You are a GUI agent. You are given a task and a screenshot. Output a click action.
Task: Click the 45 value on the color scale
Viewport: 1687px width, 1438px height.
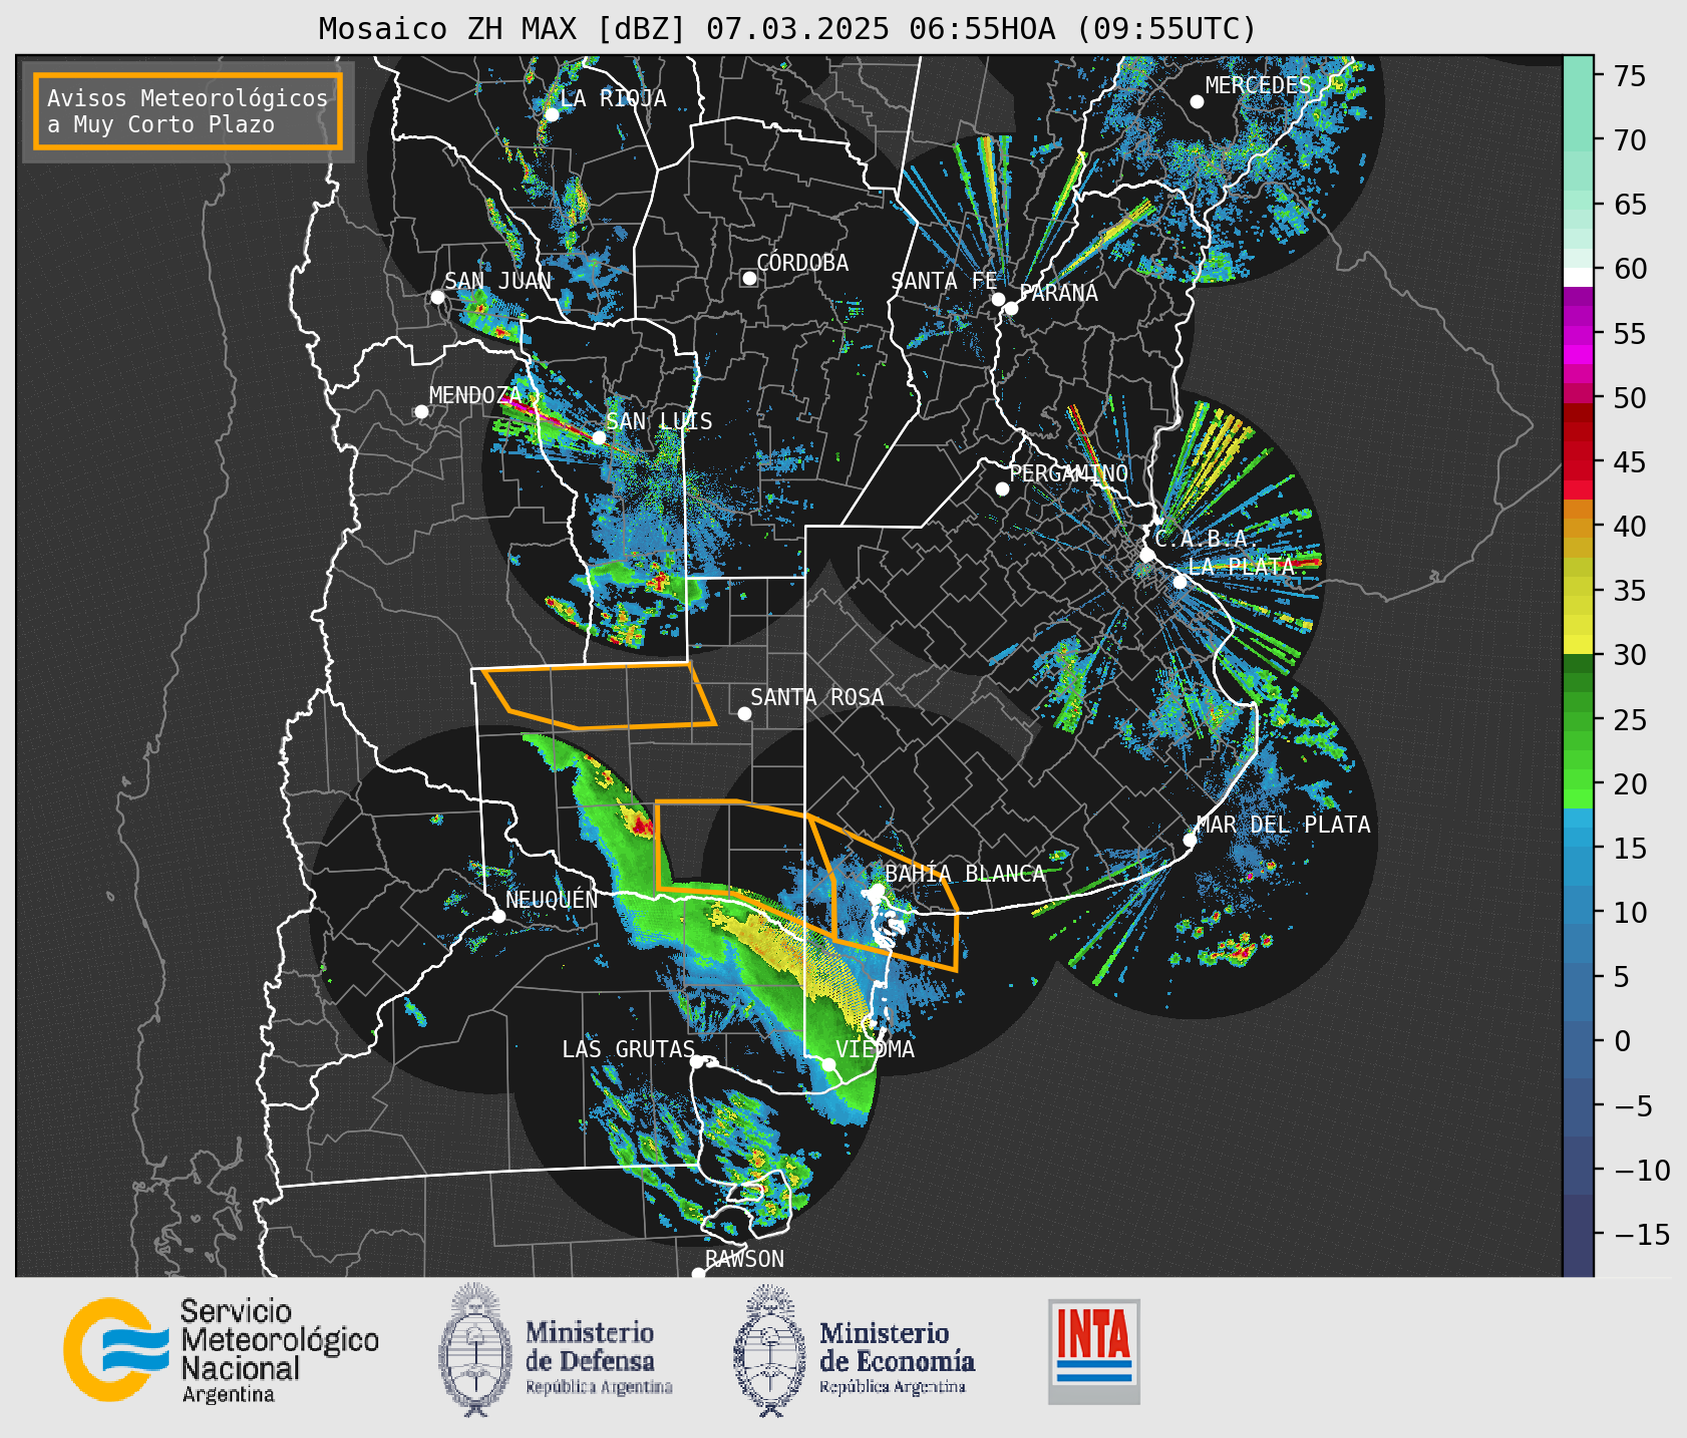pos(1629,462)
